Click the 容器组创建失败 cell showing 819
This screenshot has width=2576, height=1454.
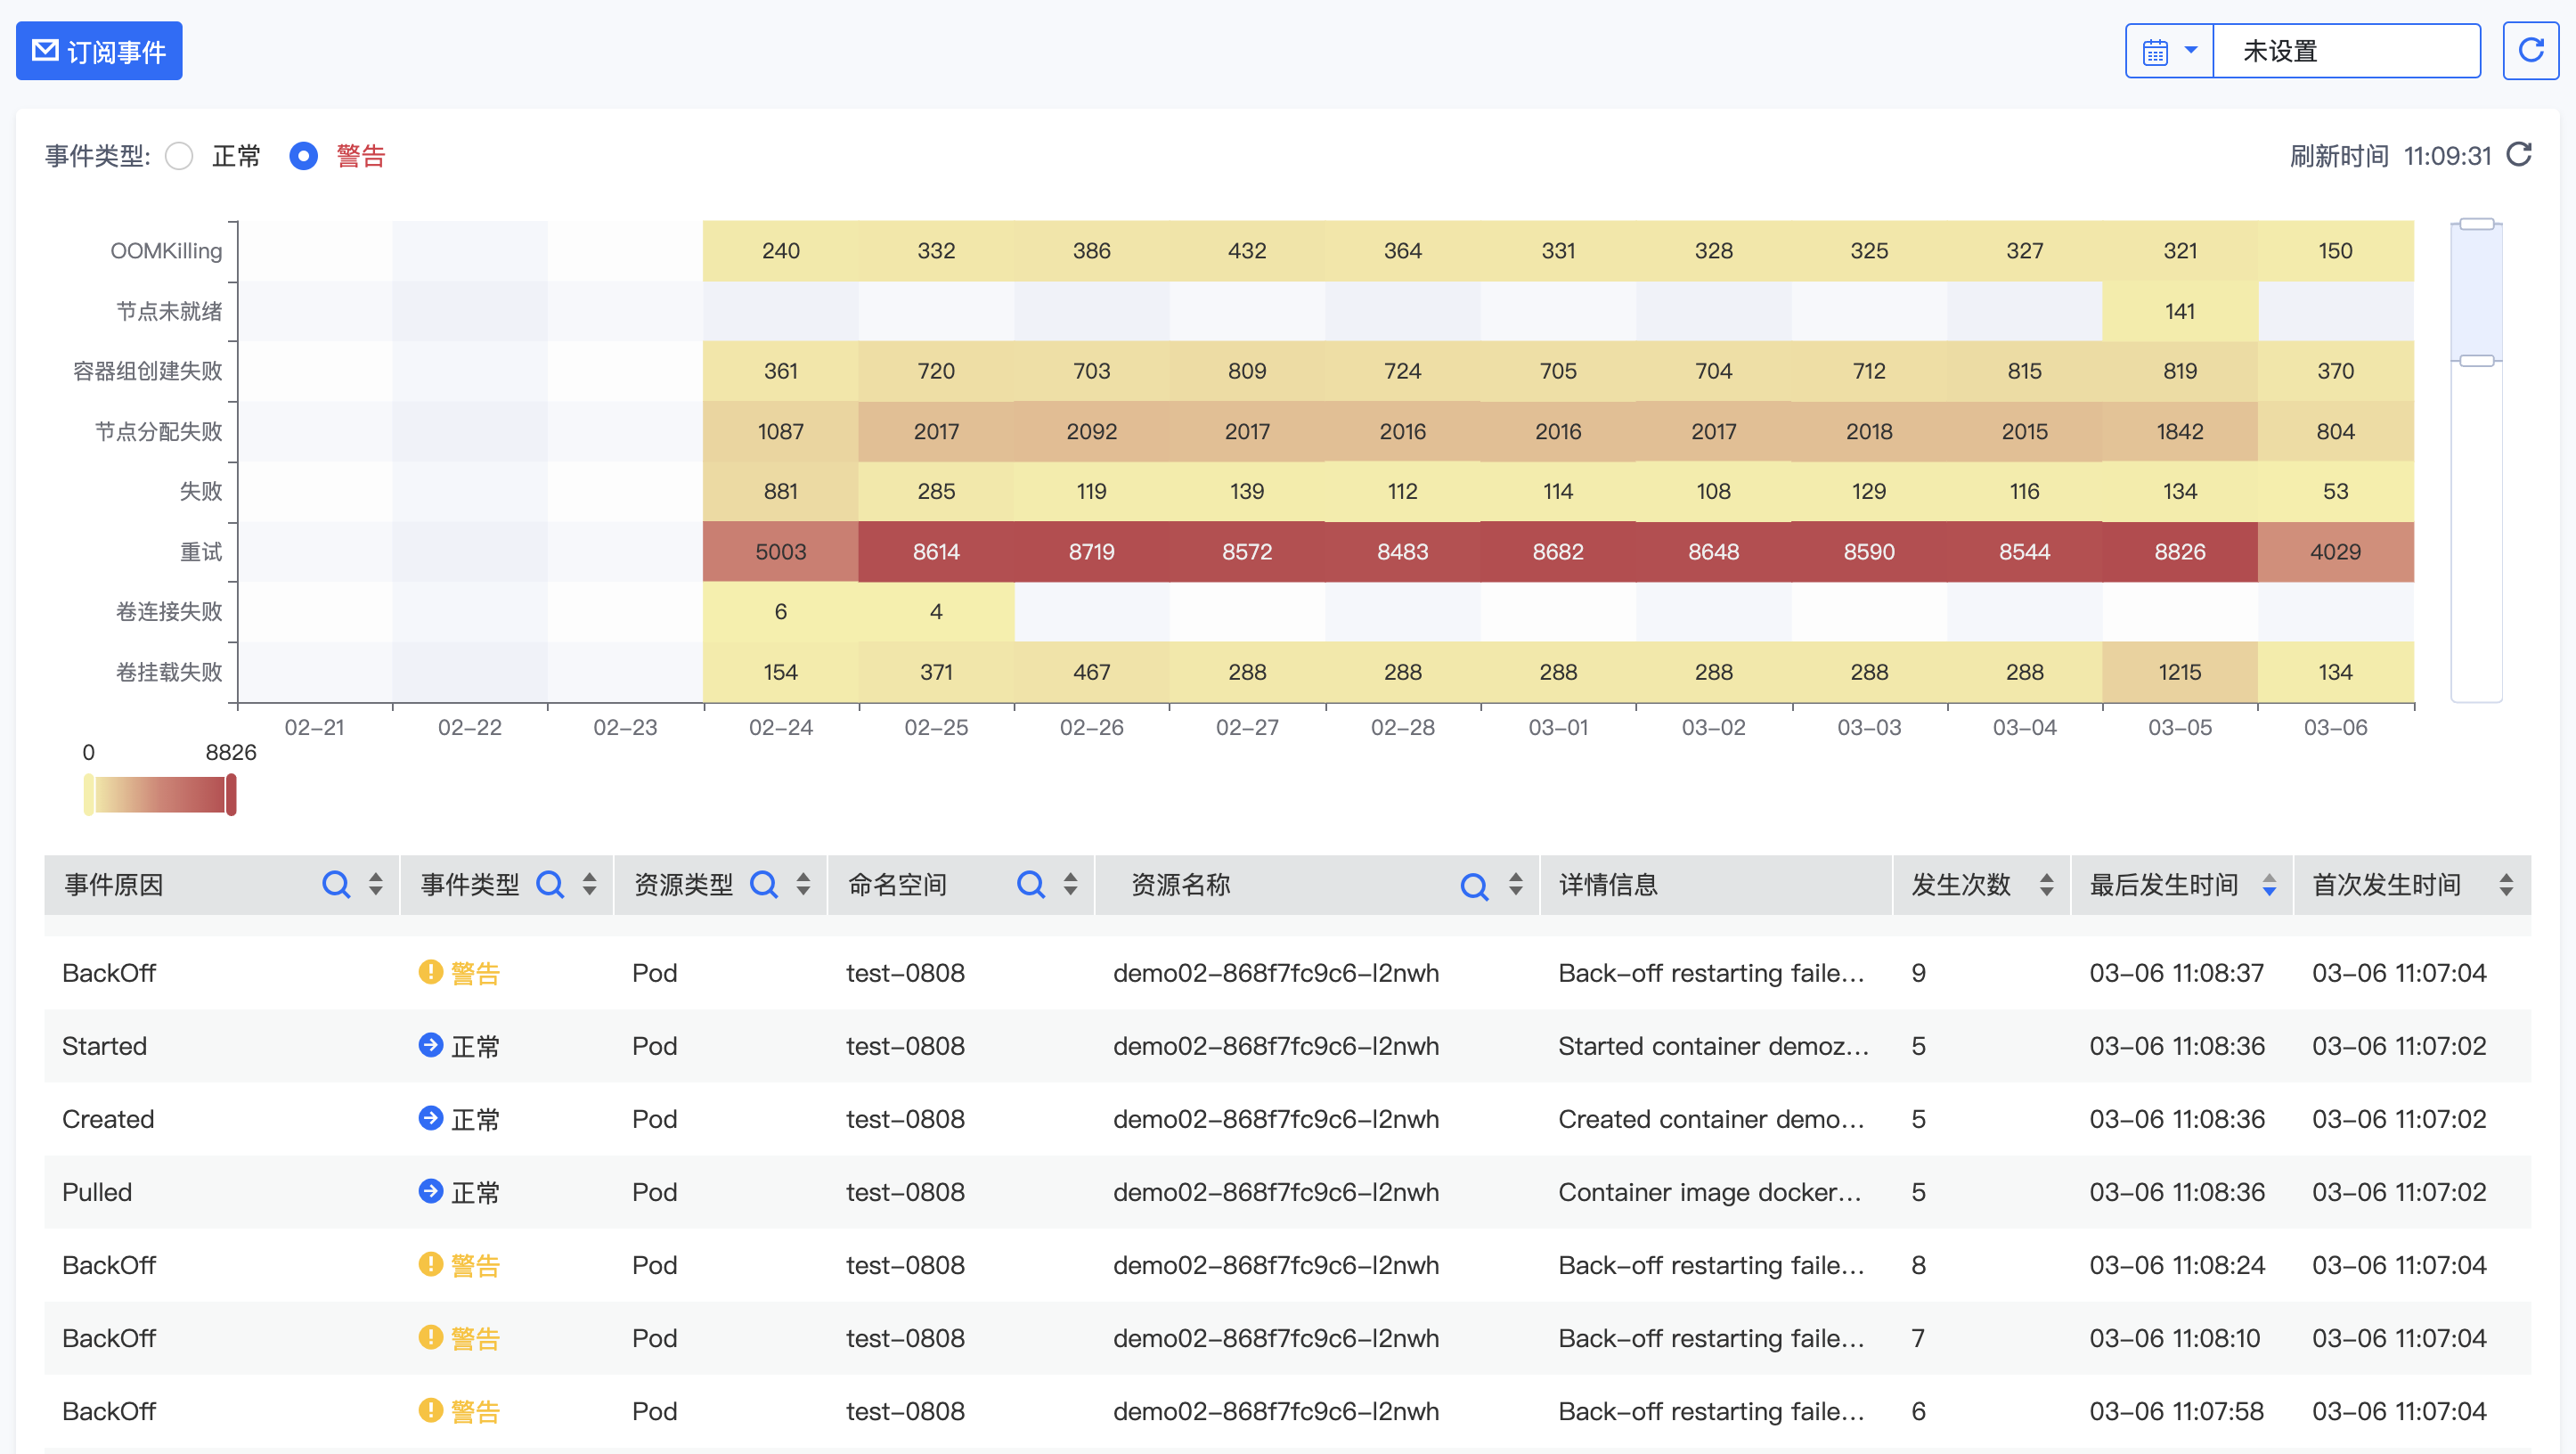2180,371
